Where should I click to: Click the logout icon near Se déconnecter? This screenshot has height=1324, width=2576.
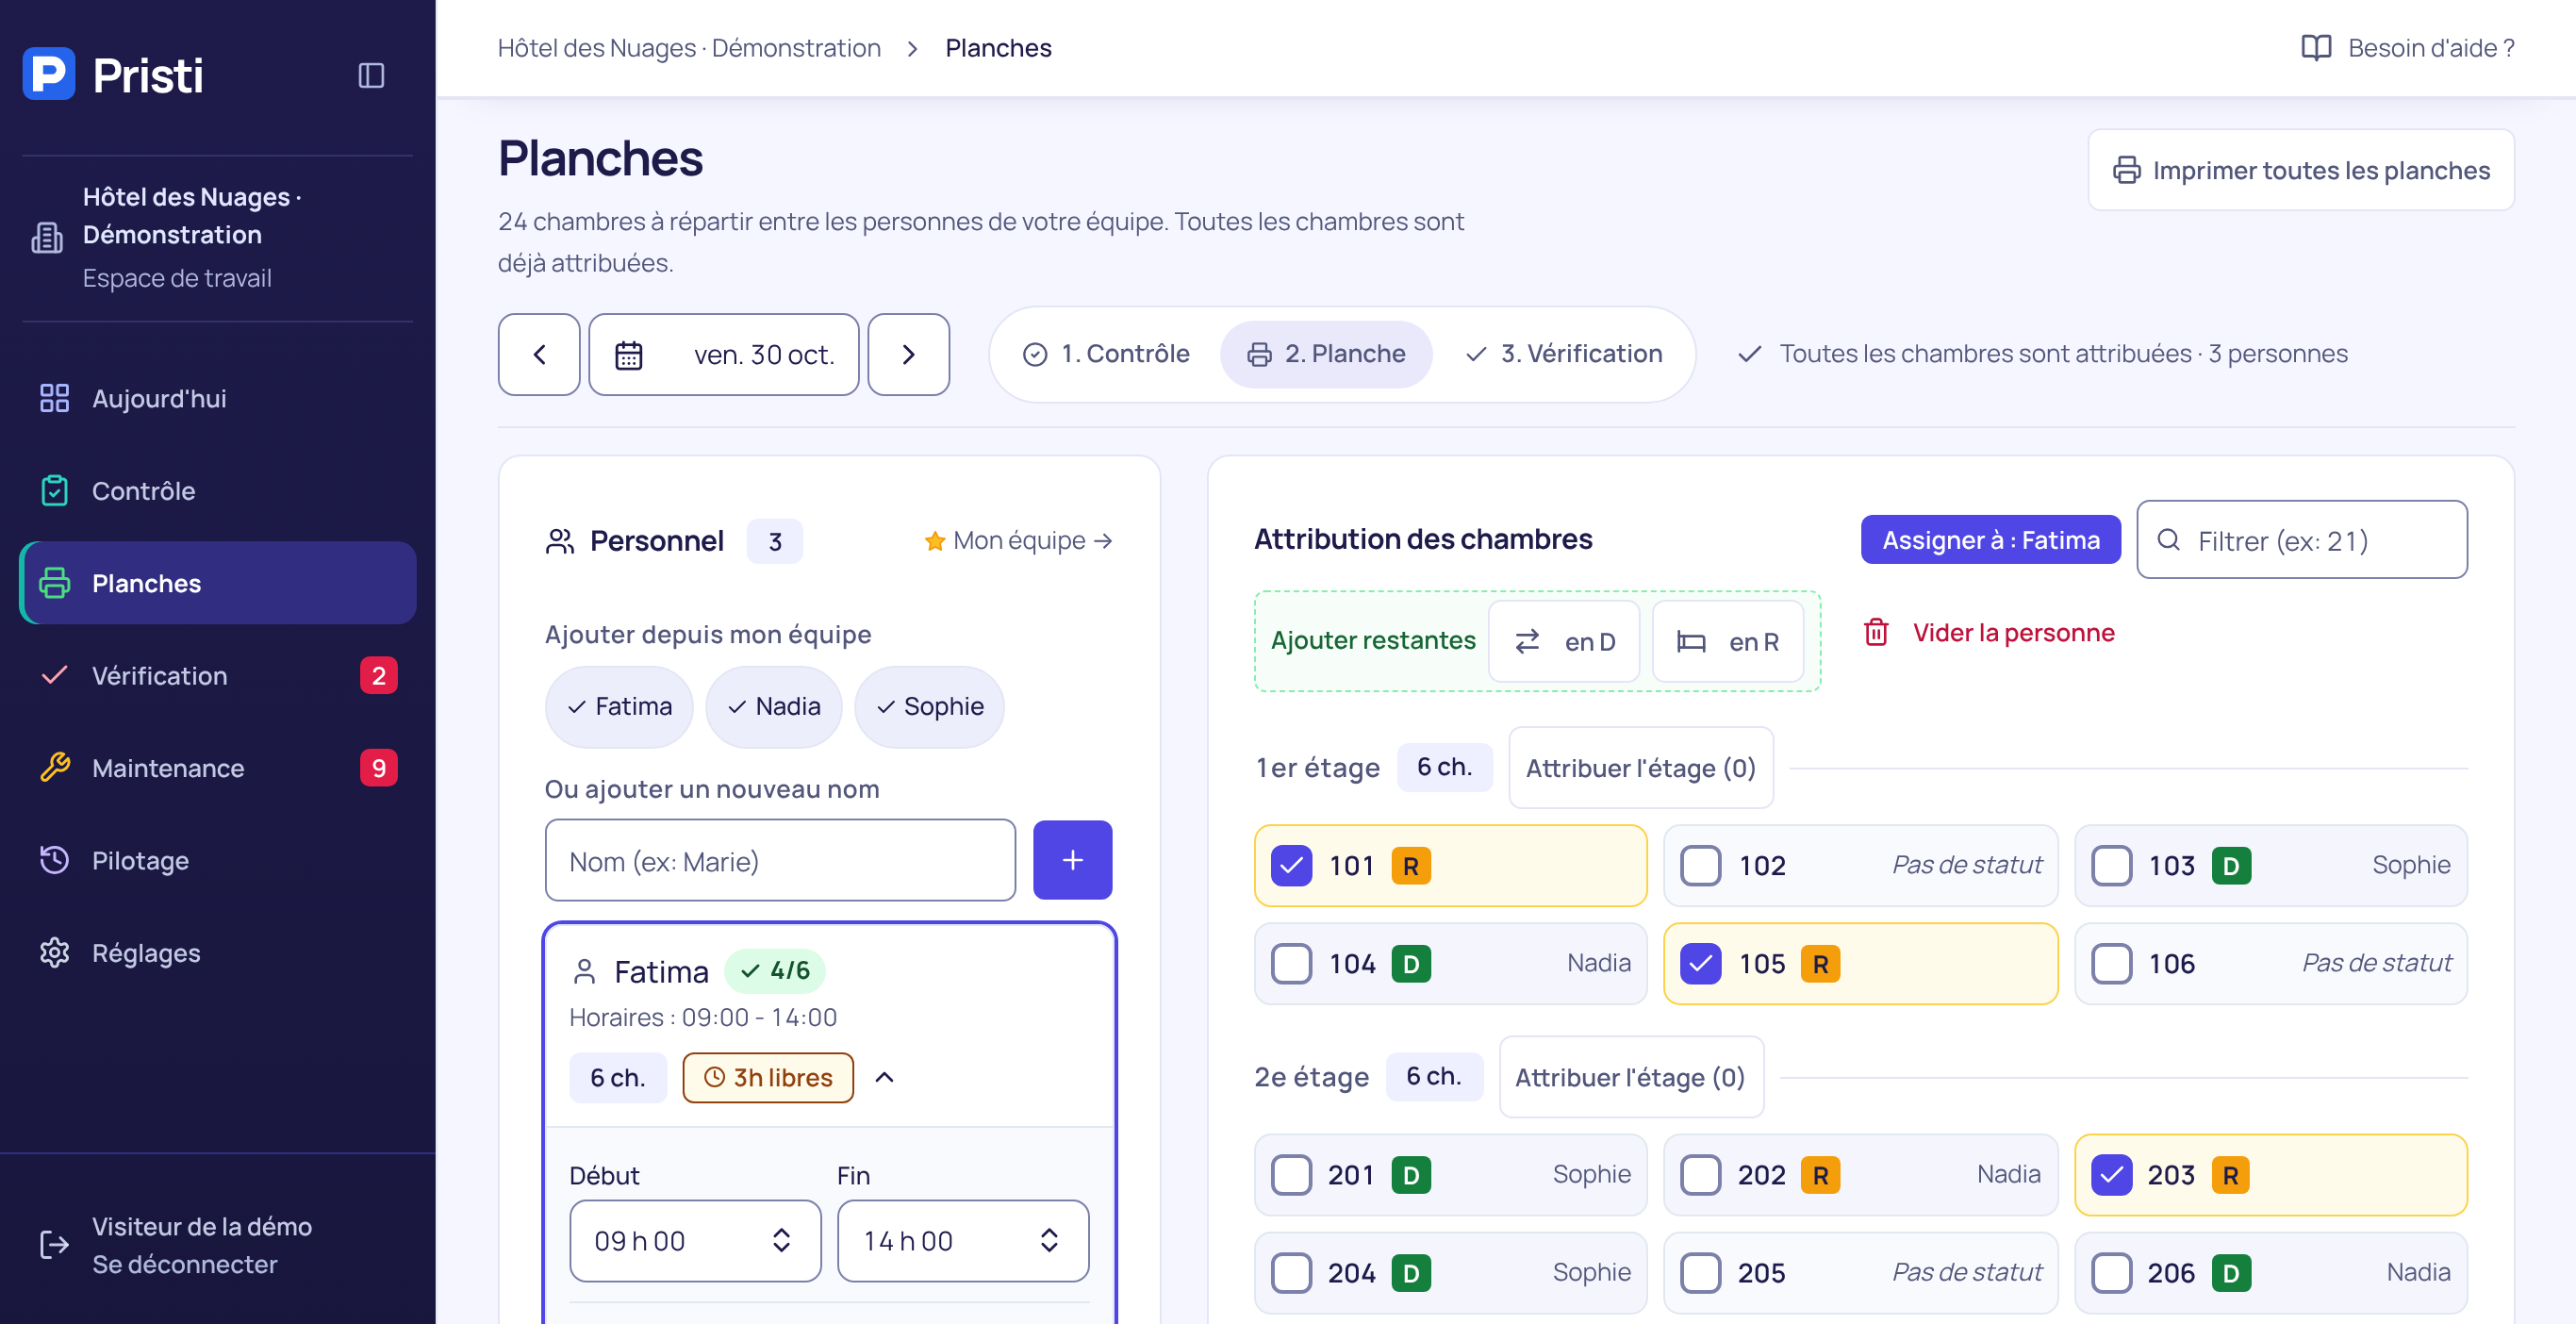coord(54,1245)
